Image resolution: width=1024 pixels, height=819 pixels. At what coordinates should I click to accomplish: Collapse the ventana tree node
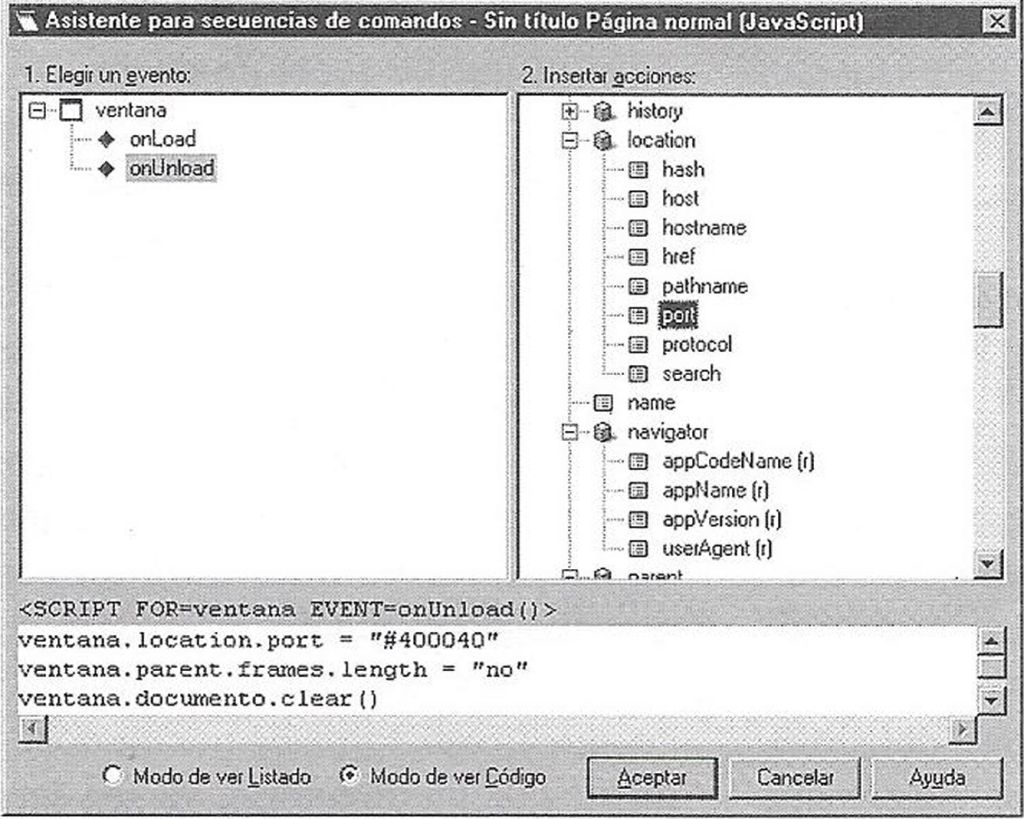38,110
